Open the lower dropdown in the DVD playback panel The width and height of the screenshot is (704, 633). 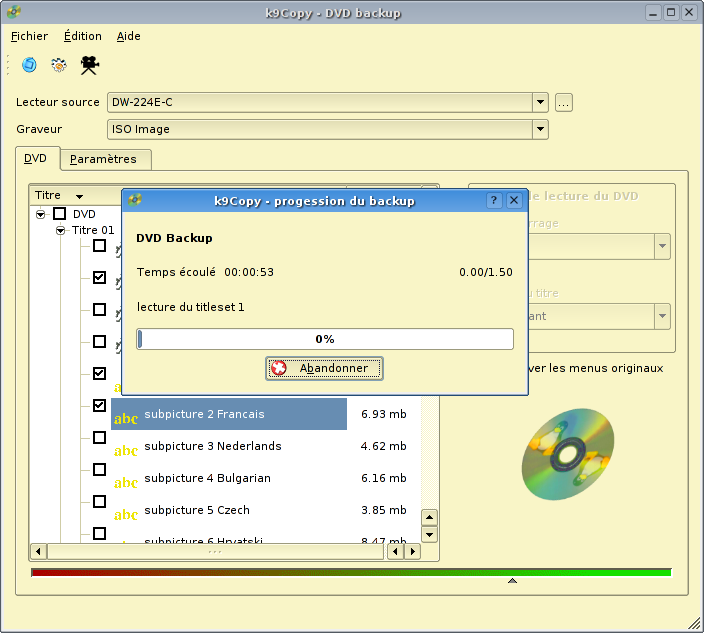(662, 316)
